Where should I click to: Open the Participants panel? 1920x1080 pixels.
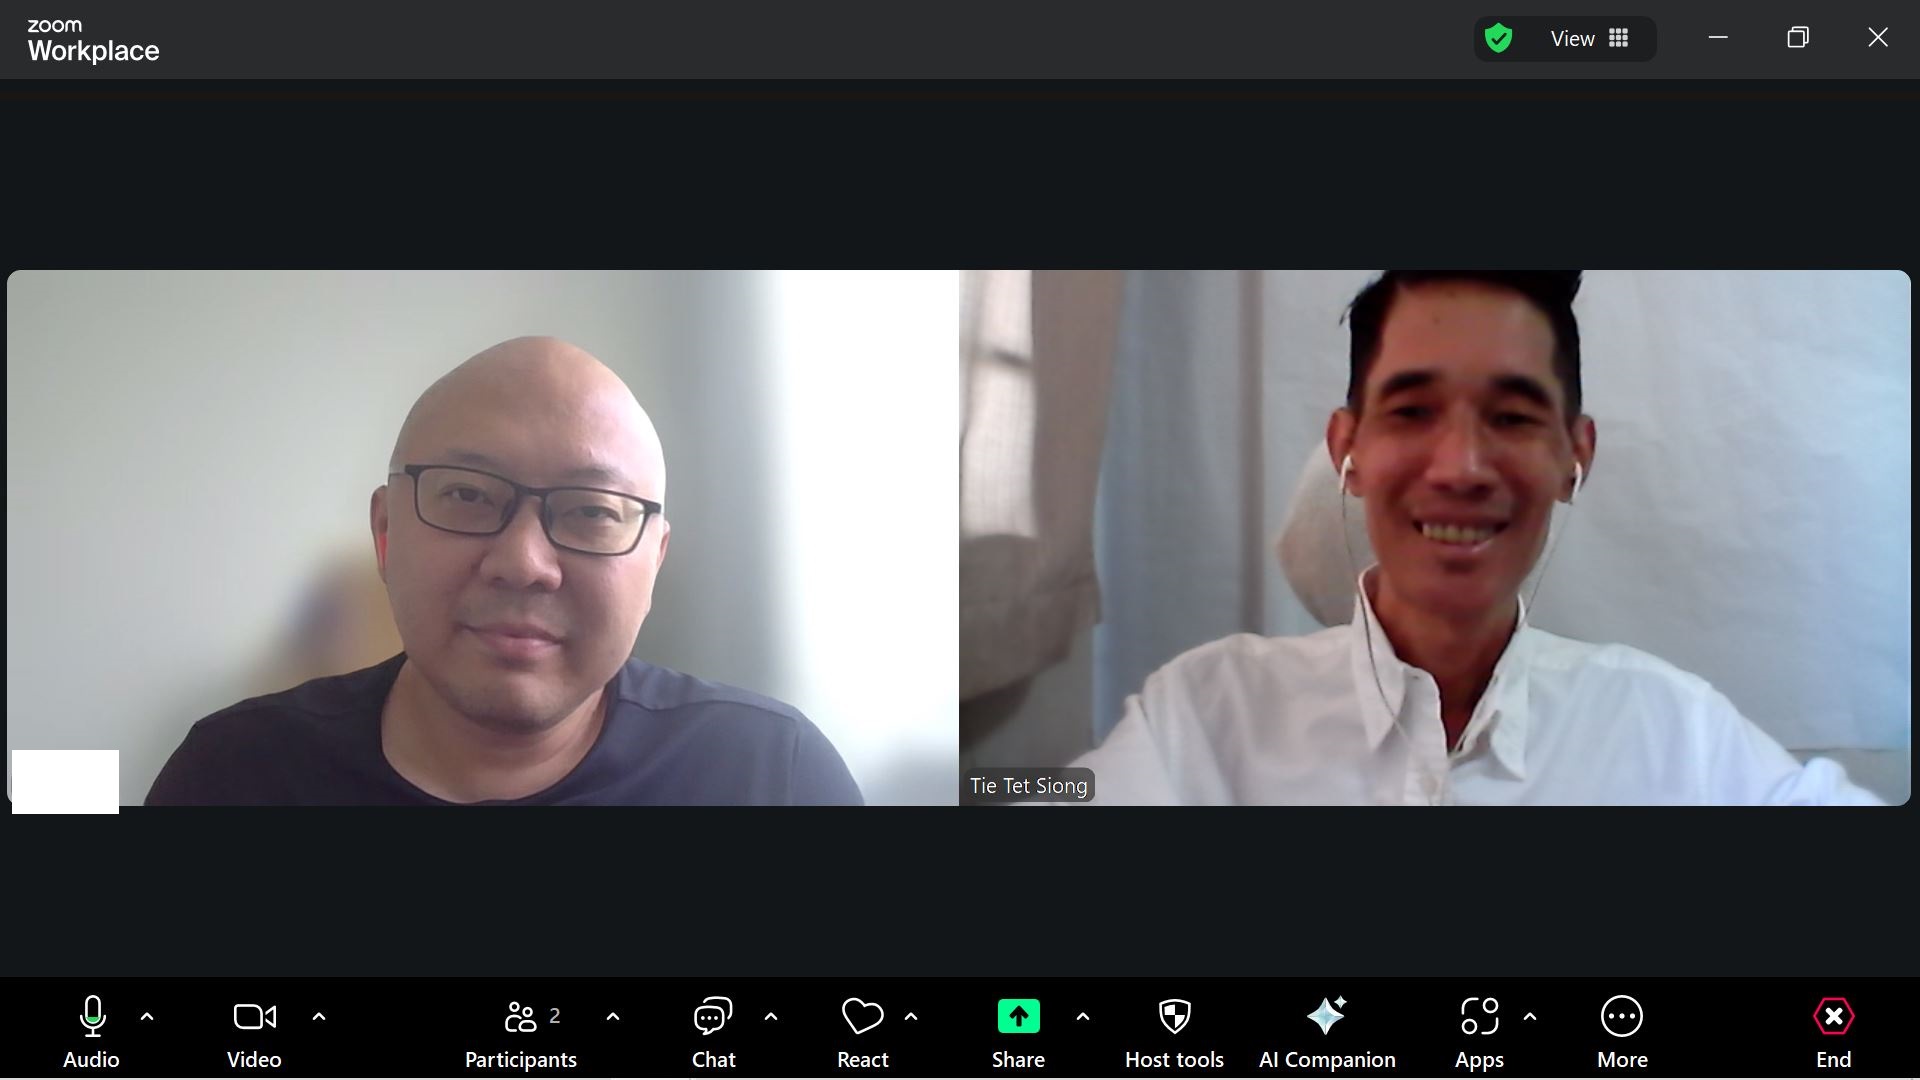coord(520,1030)
